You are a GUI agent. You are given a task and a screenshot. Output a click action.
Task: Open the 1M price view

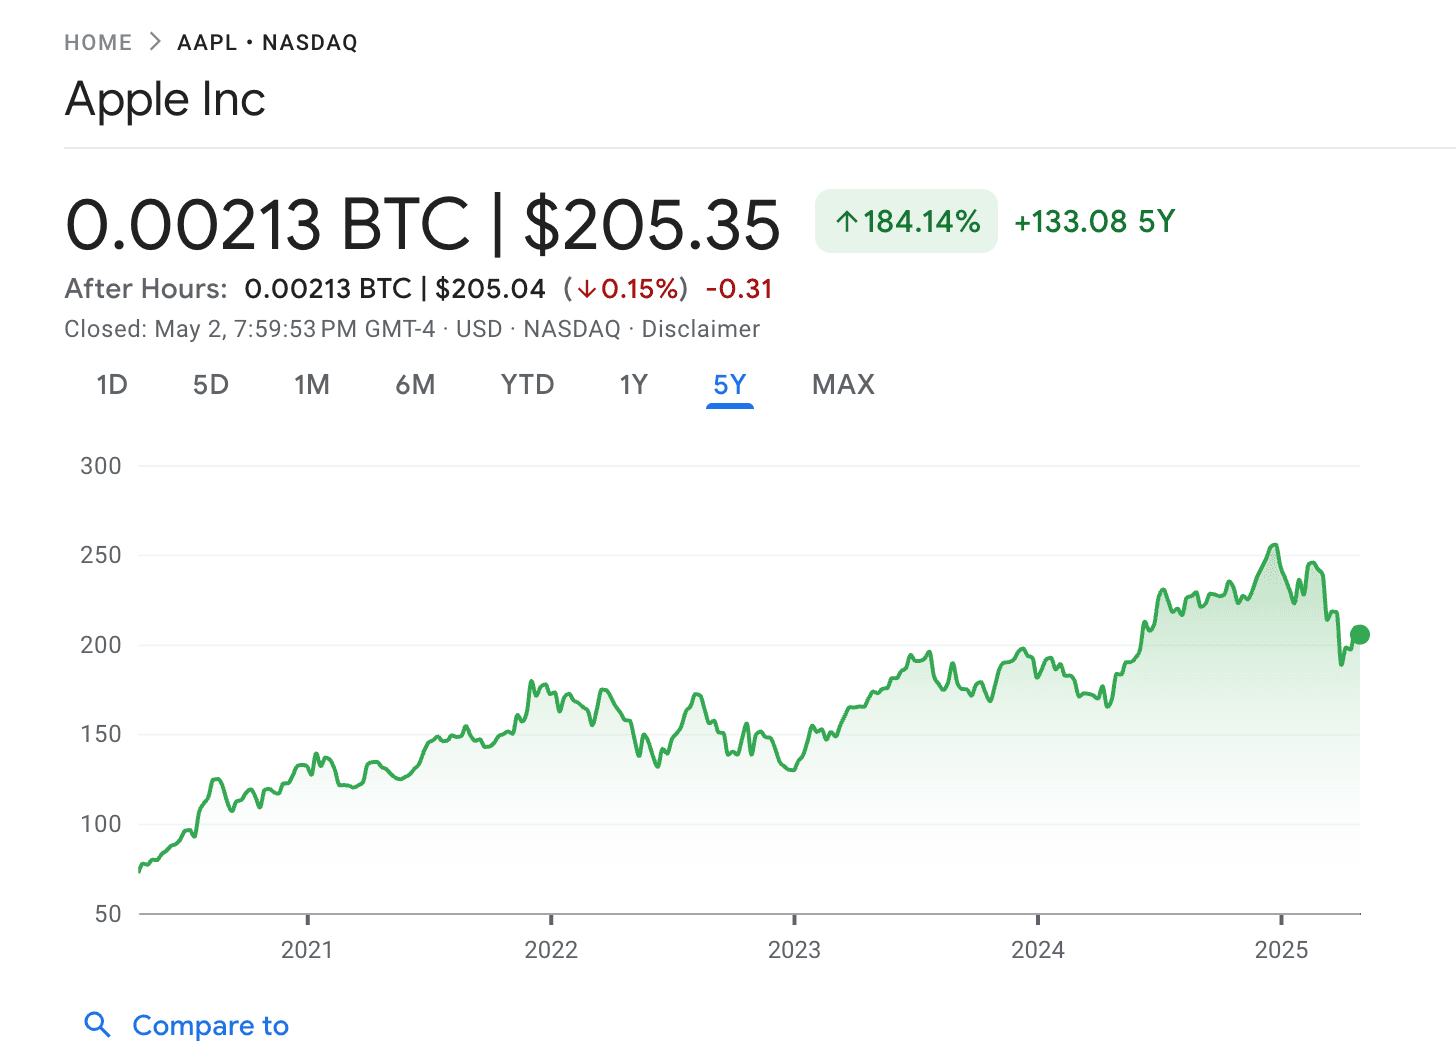(312, 384)
